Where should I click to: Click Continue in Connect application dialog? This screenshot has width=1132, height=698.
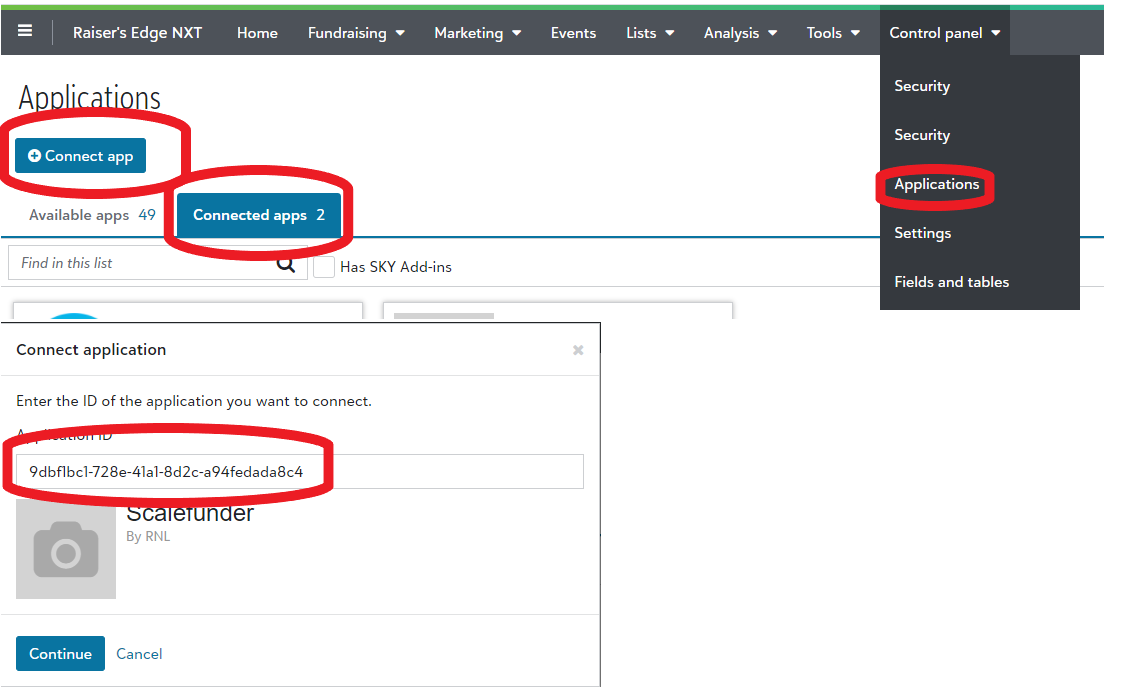60,653
